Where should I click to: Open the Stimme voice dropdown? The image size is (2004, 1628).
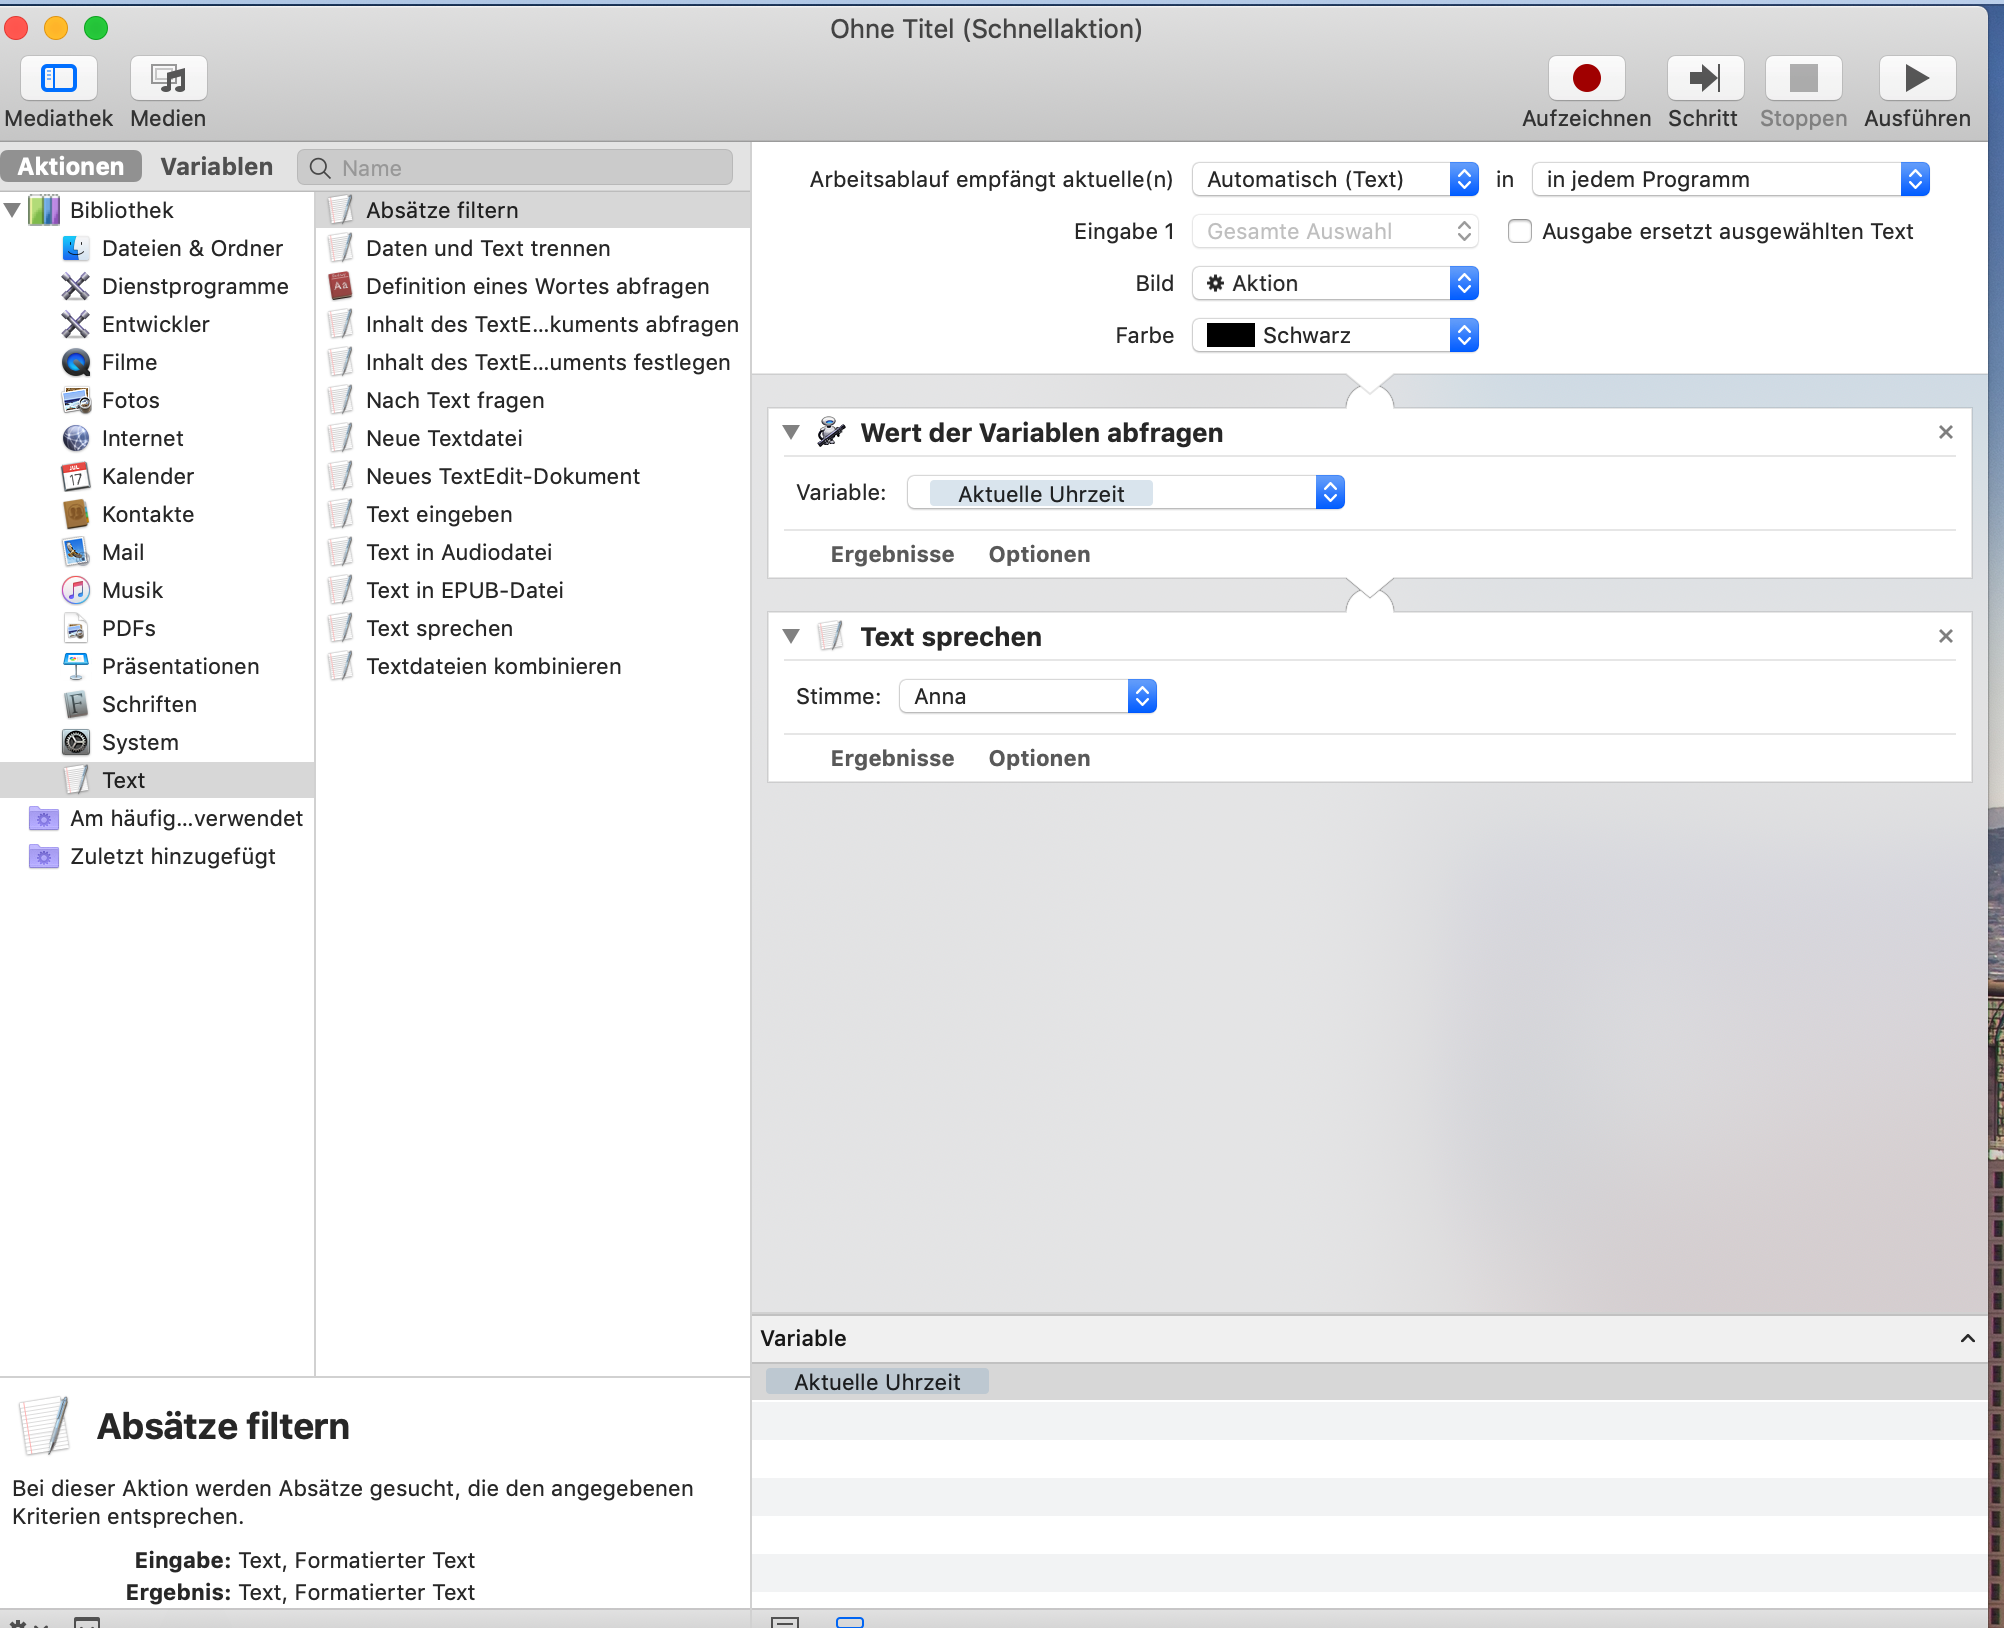[1028, 697]
